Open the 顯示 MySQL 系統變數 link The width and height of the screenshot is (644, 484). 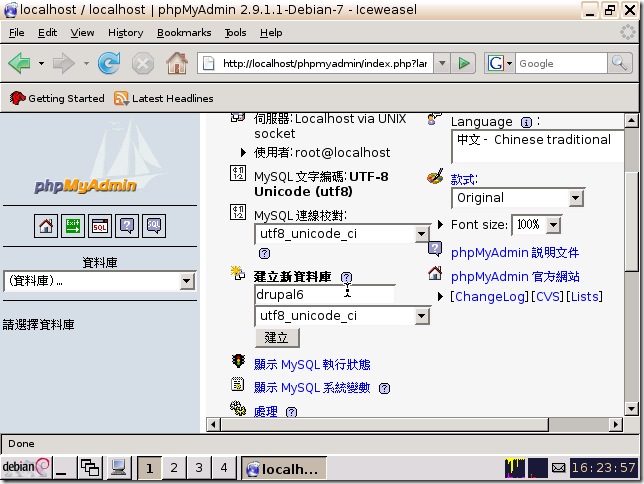pyautogui.click(x=312, y=387)
